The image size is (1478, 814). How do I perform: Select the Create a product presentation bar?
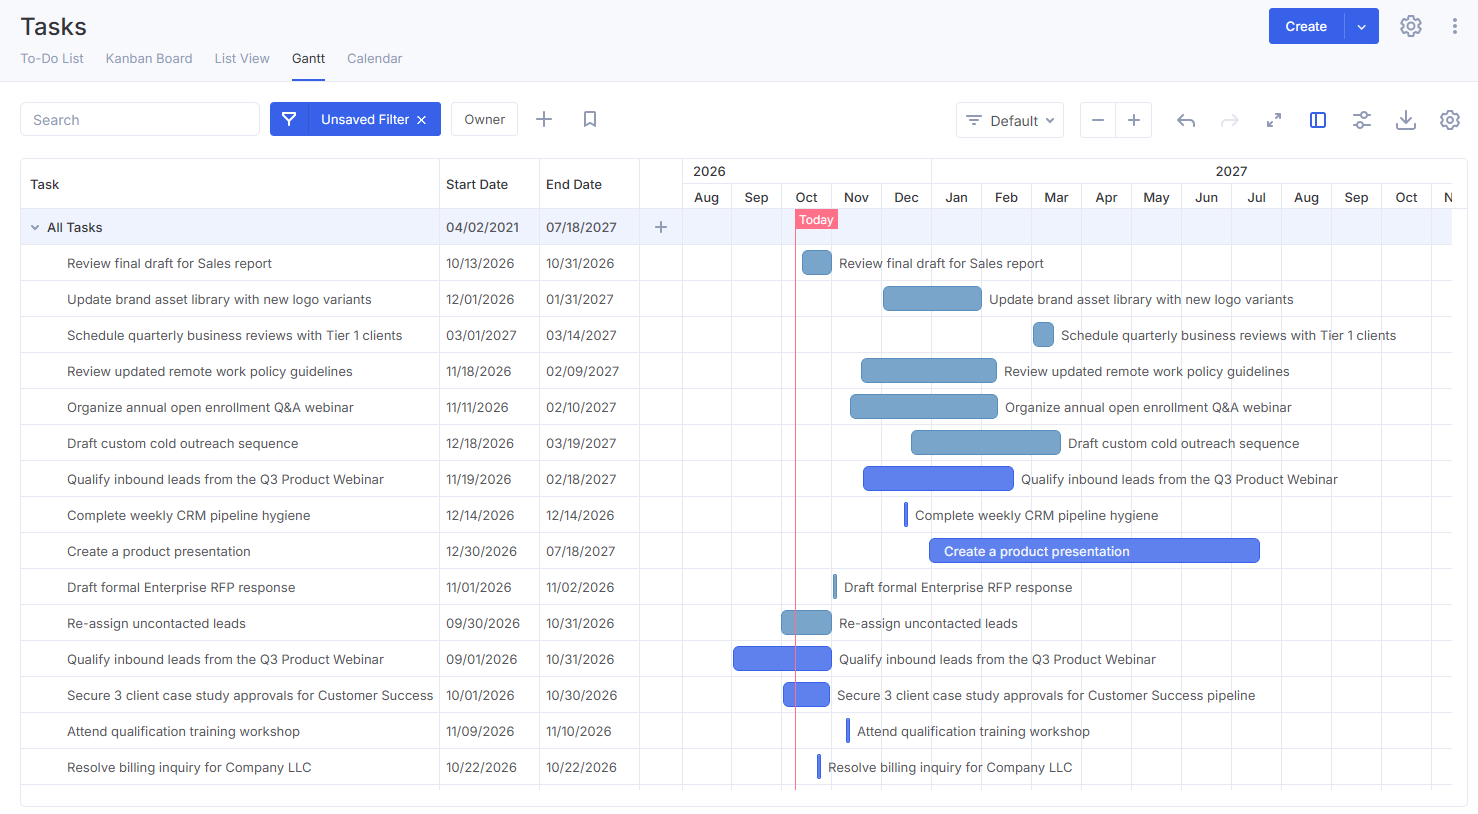pos(1094,551)
